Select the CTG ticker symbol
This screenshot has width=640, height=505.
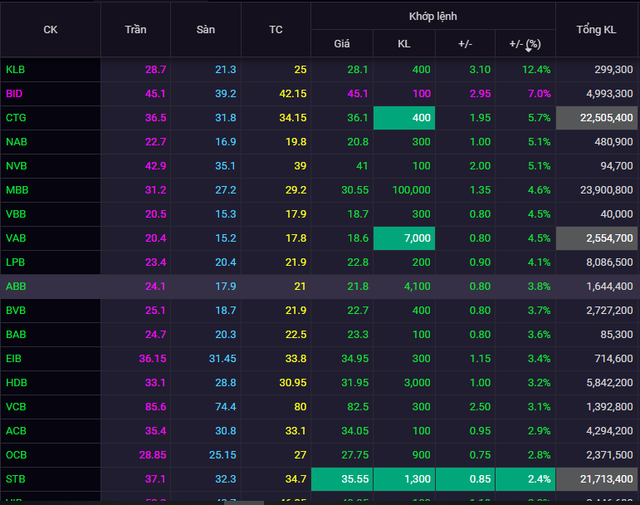16,118
